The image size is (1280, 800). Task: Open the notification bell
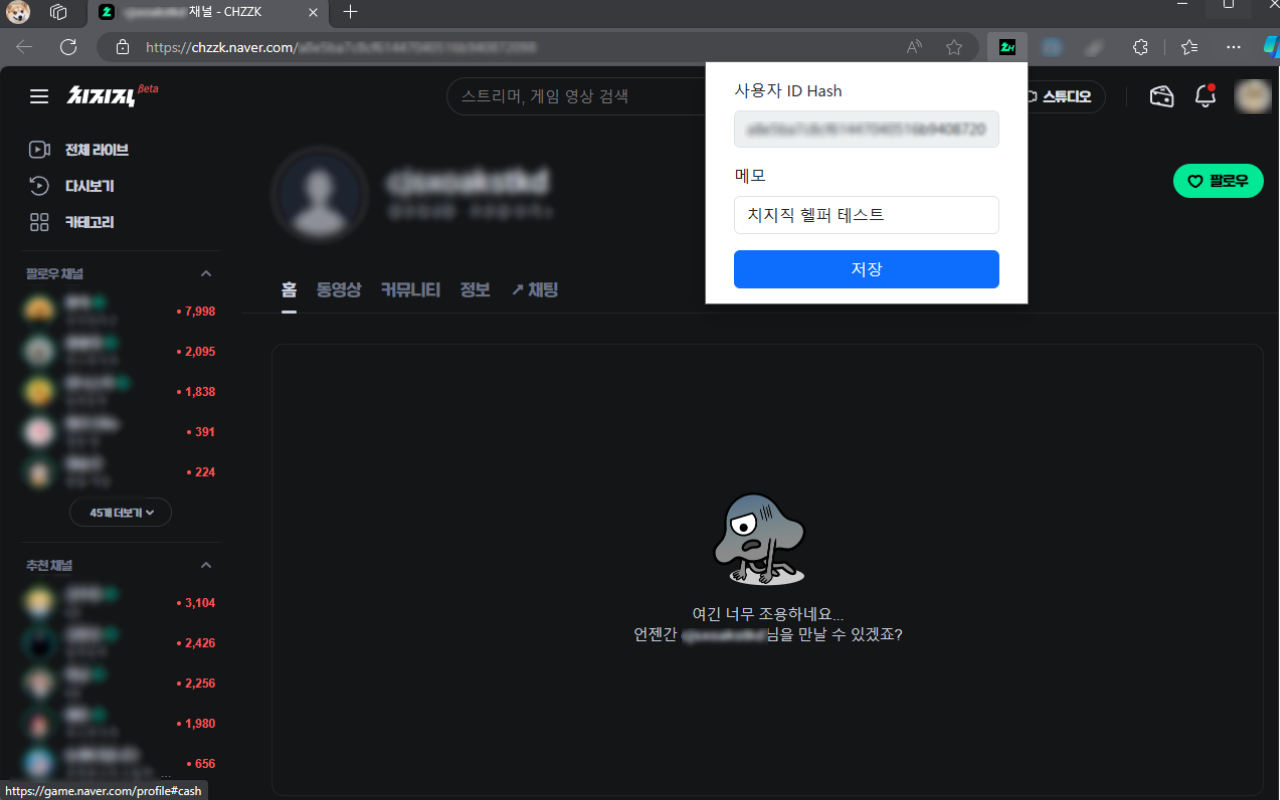coord(1205,96)
